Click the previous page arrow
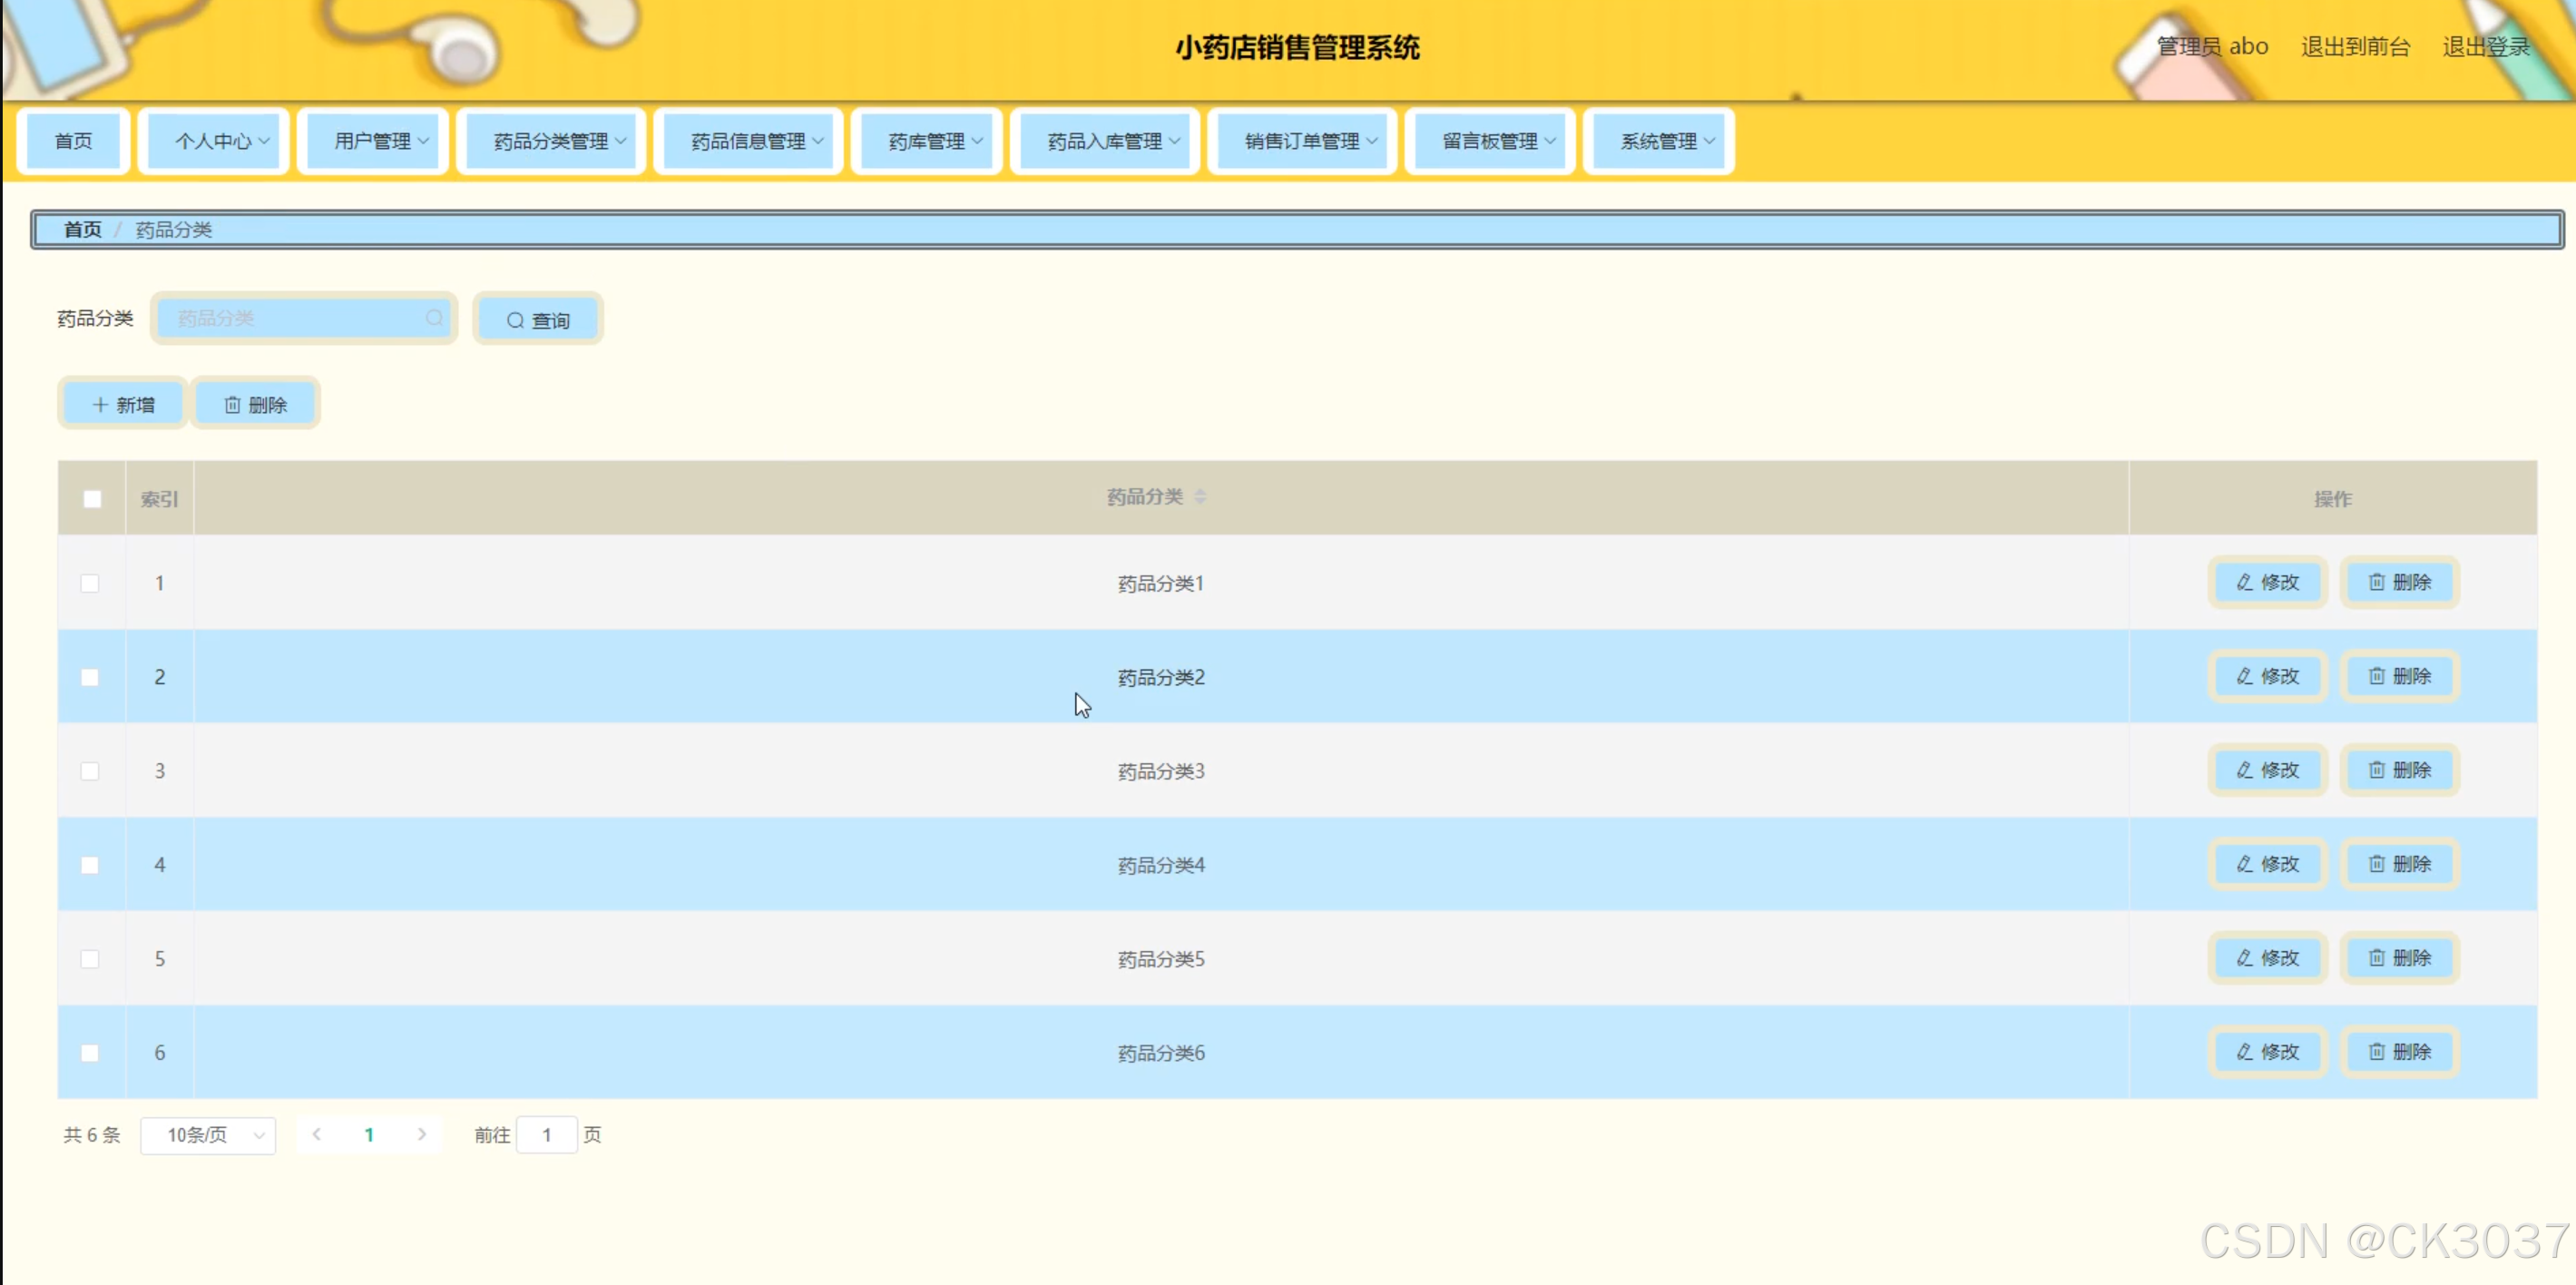 pyautogui.click(x=317, y=1134)
